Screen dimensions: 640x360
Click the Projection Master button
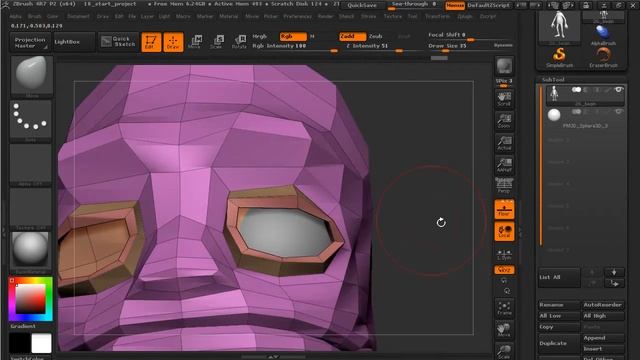click(x=30, y=42)
